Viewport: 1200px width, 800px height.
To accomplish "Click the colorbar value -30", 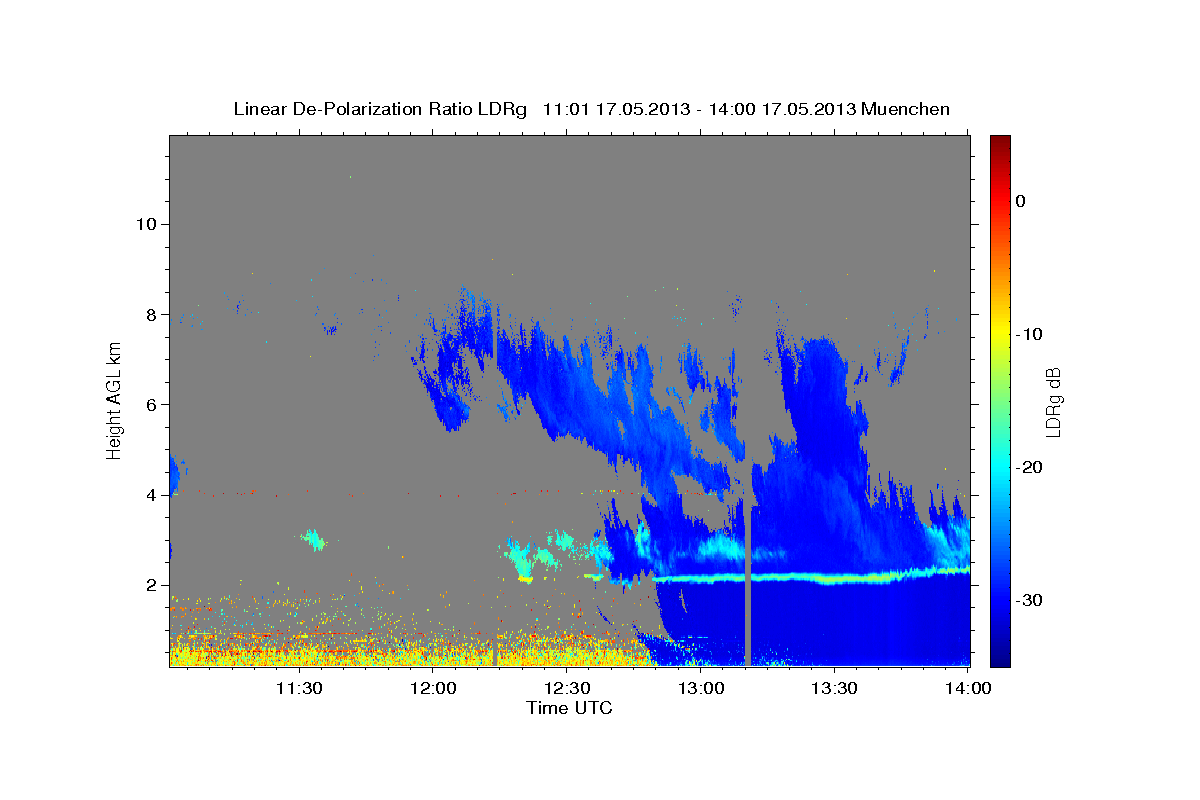I will pyautogui.click(x=1029, y=600).
